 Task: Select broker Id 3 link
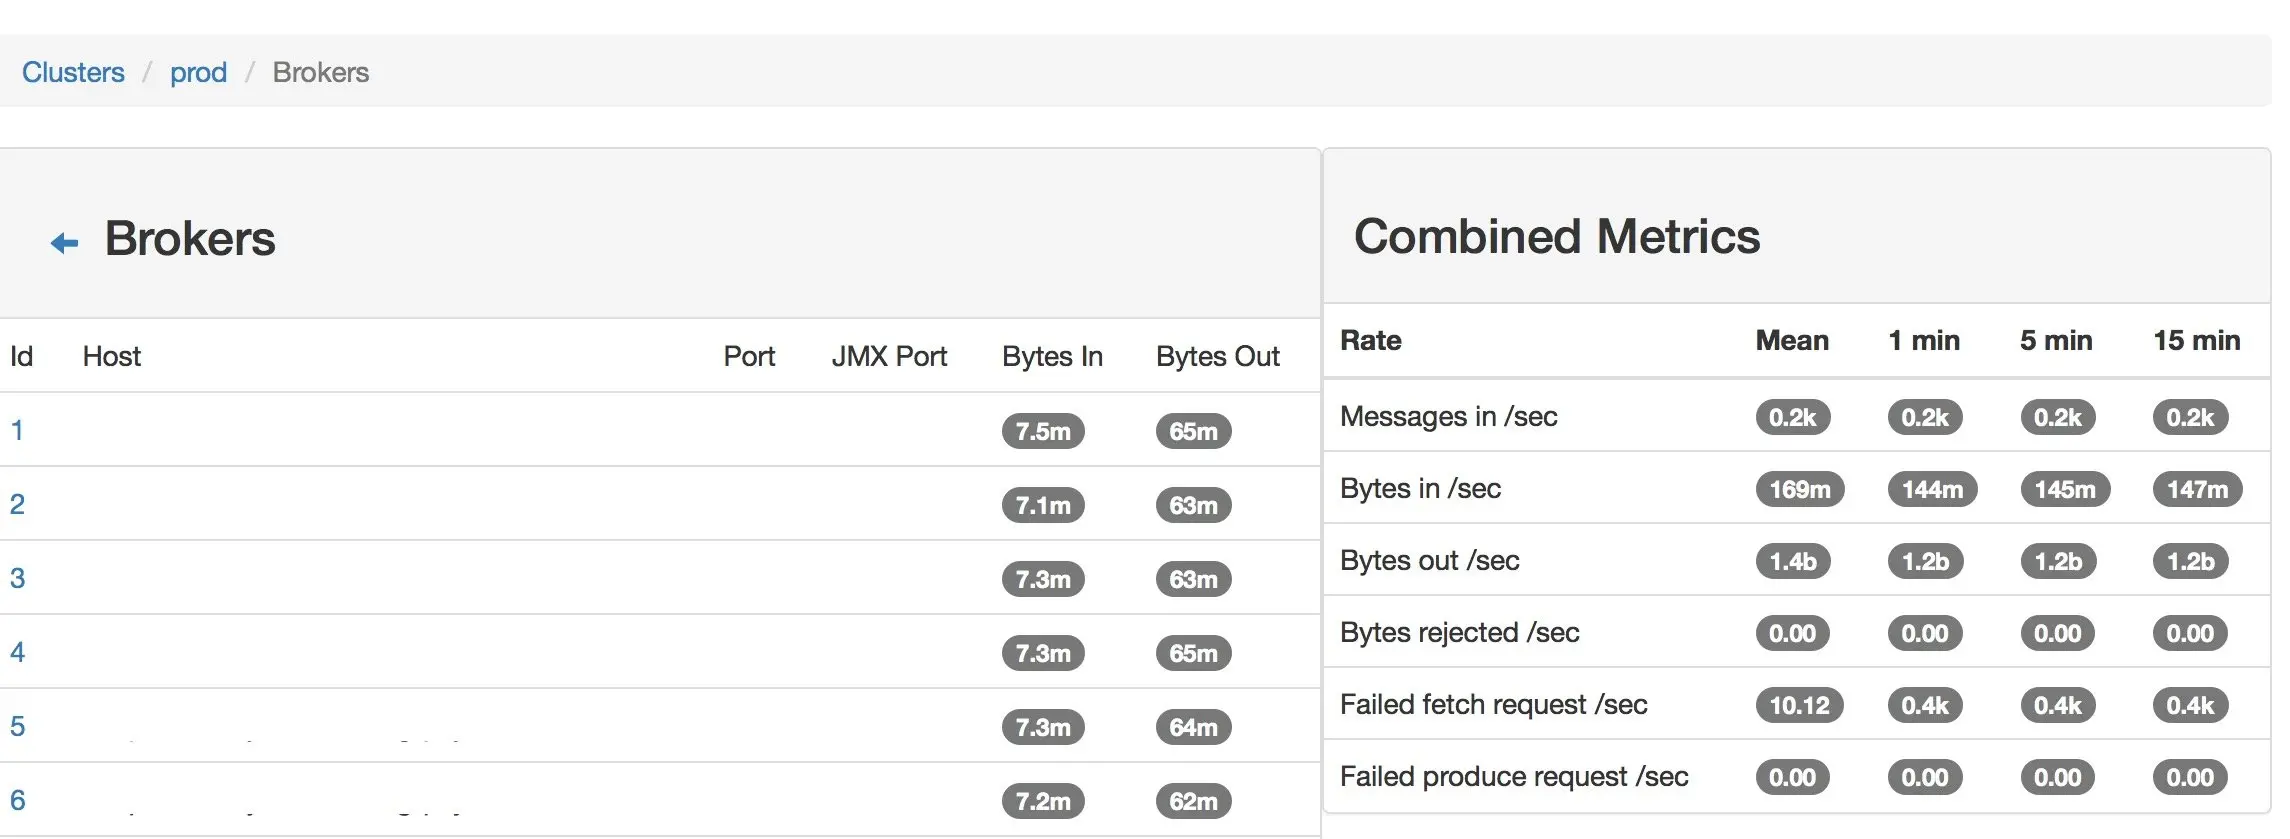pos(17,578)
